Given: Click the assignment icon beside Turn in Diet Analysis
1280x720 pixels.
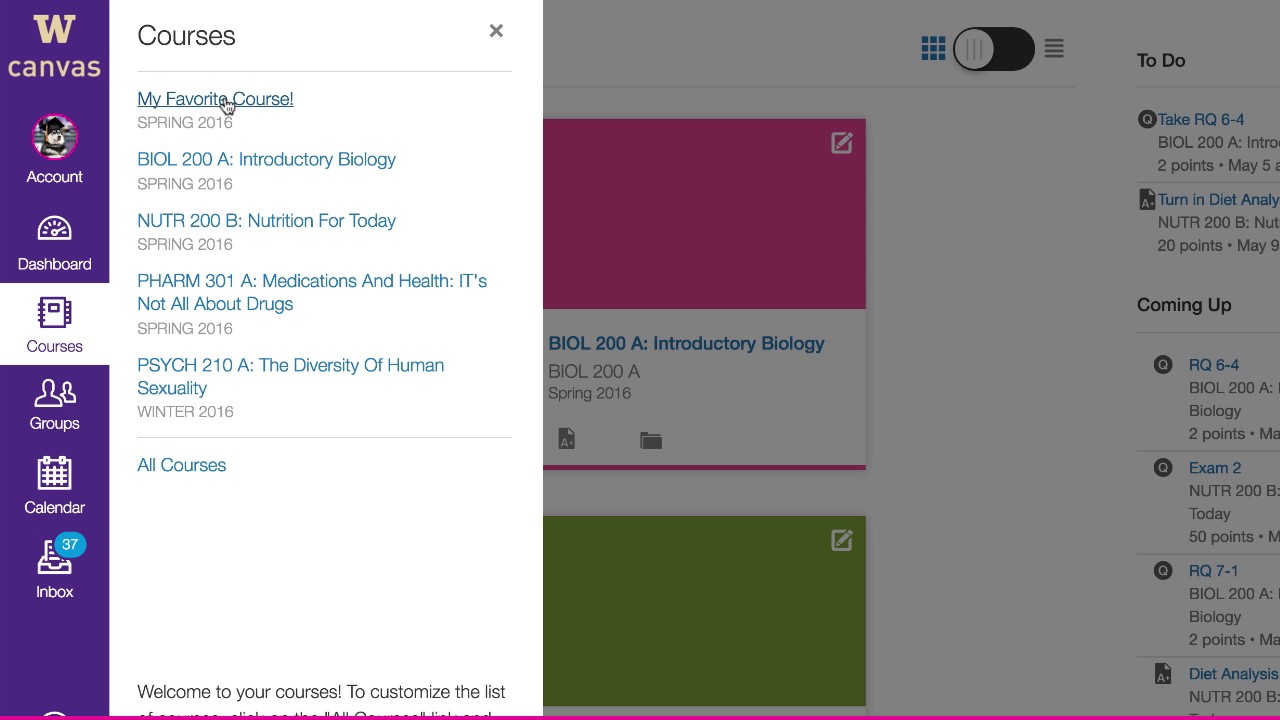Looking at the screenshot, I should (1147, 200).
